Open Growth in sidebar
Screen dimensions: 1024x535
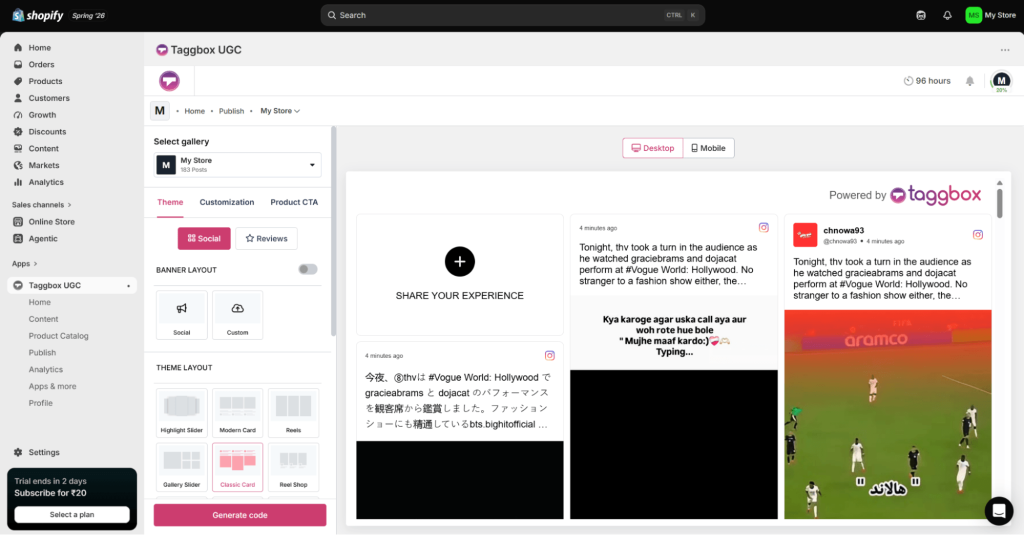(42, 115)
